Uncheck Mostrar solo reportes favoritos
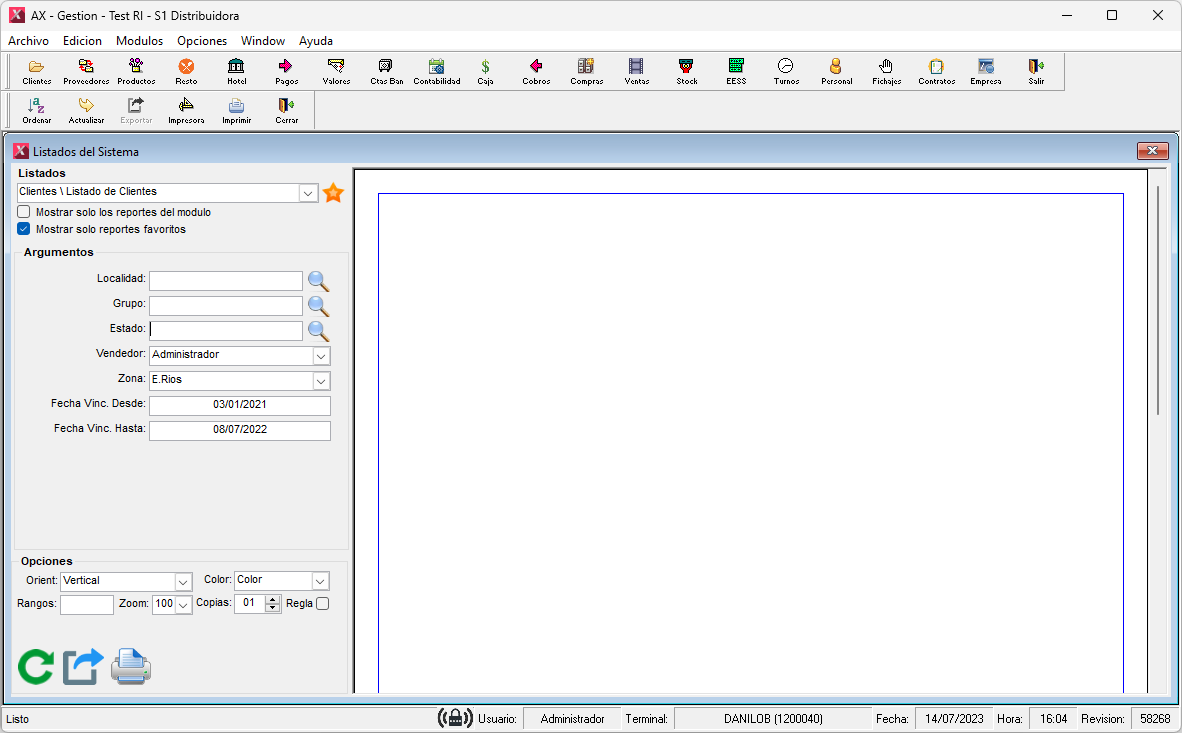This screenshot has width=1182, height=733. (x=24, y=229)
